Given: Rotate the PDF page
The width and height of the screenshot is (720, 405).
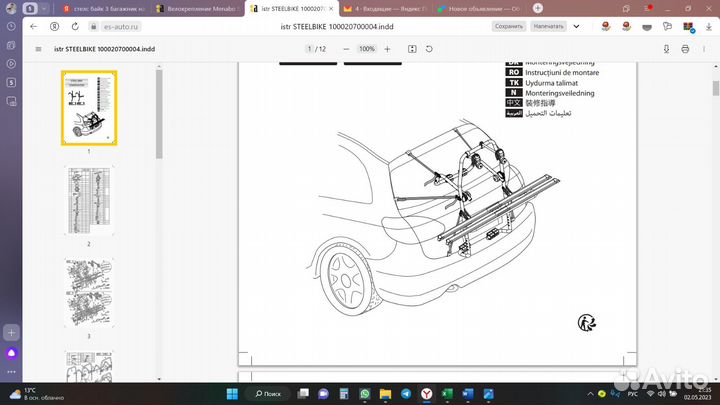Looking at the screenshot, I should click(429, 48).
